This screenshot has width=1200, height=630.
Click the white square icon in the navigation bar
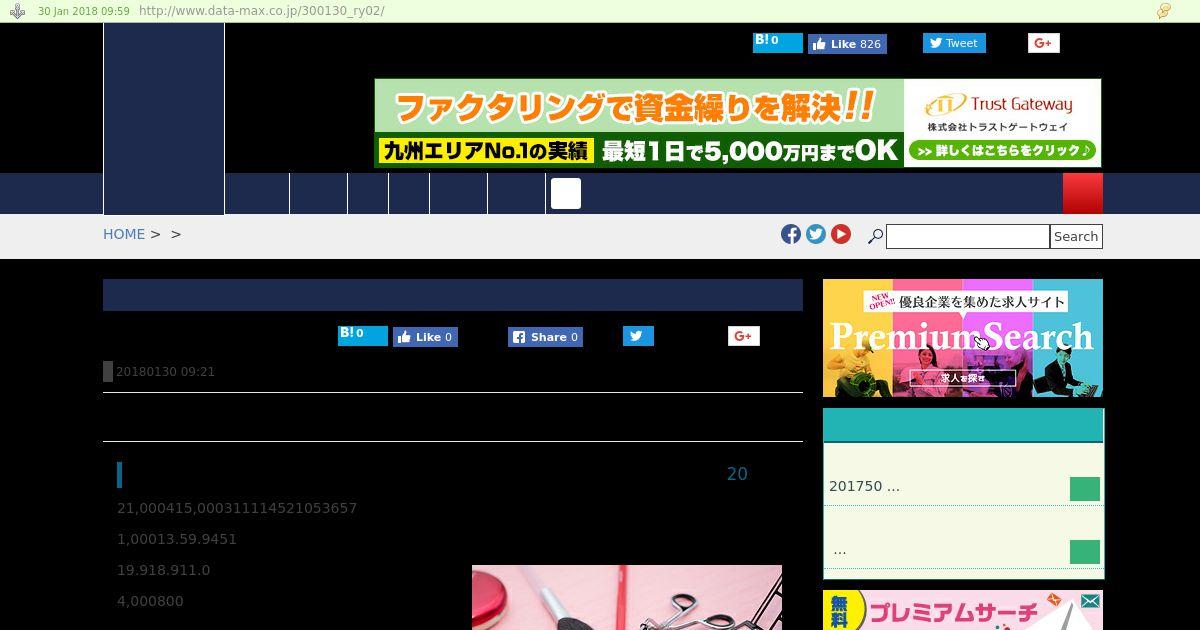pos(566,193)
